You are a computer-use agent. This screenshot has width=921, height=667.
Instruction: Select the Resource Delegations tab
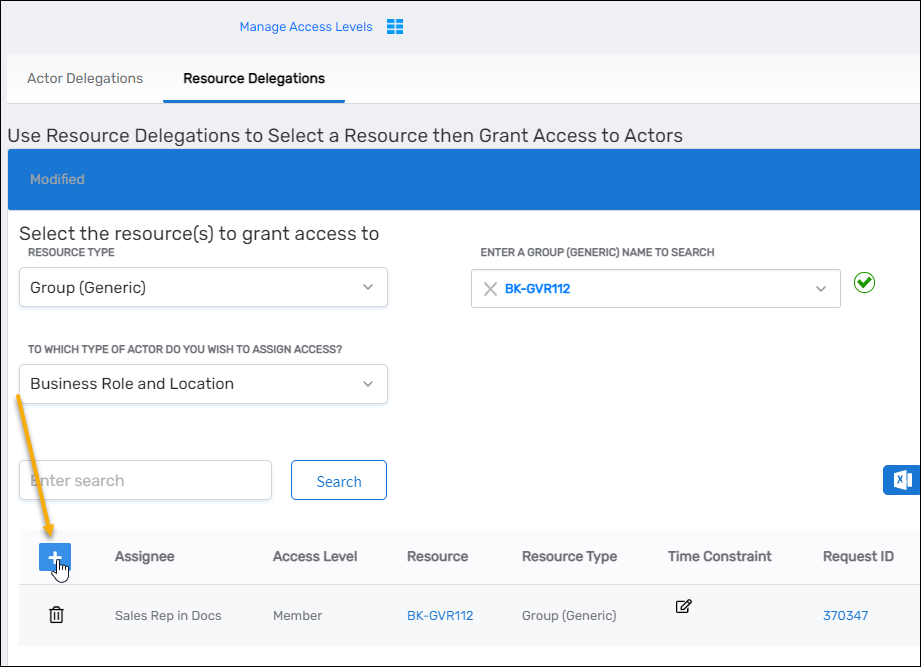coord(253,78)
